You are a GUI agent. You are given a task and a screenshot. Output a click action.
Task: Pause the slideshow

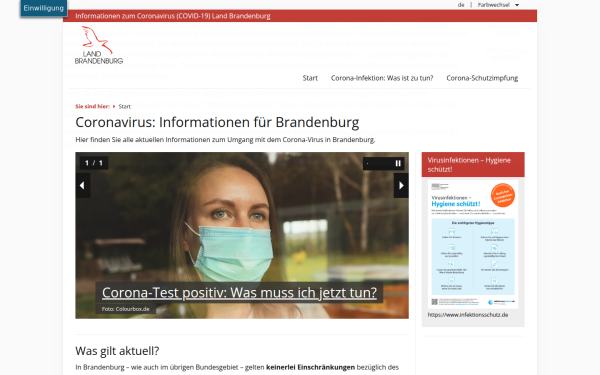point(398,163)
